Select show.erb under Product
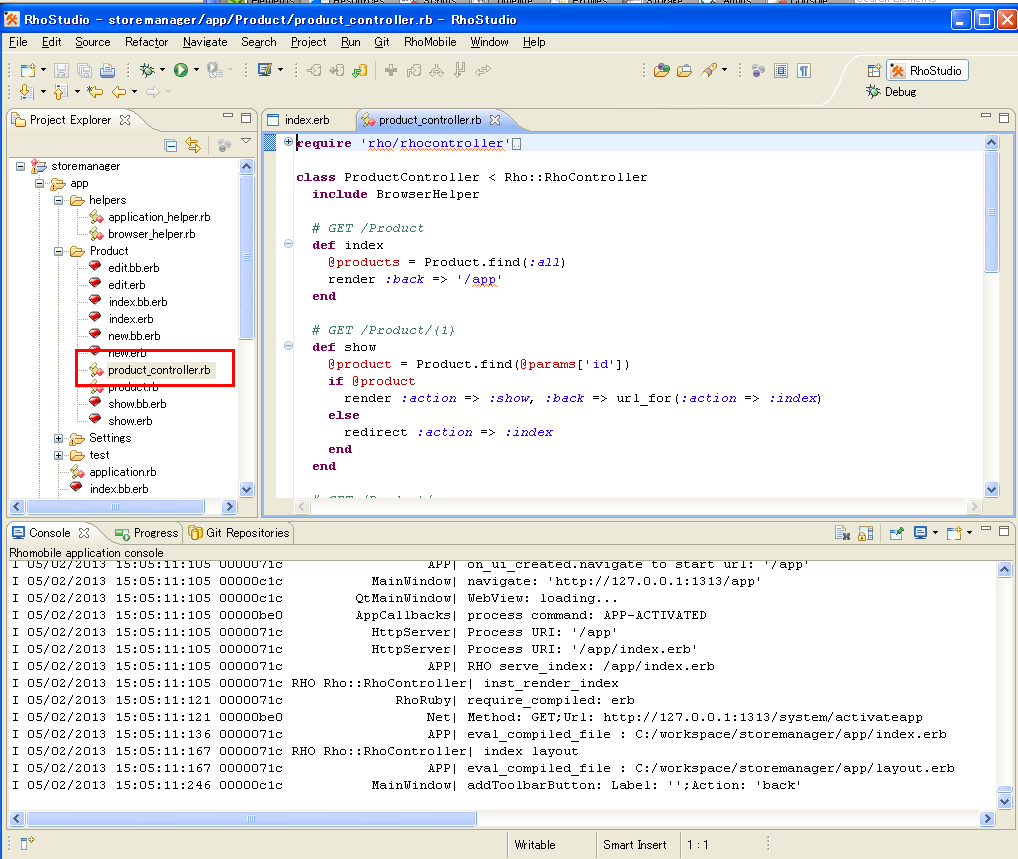Screen dimensions: 1018x859 (x=130, y=421)
